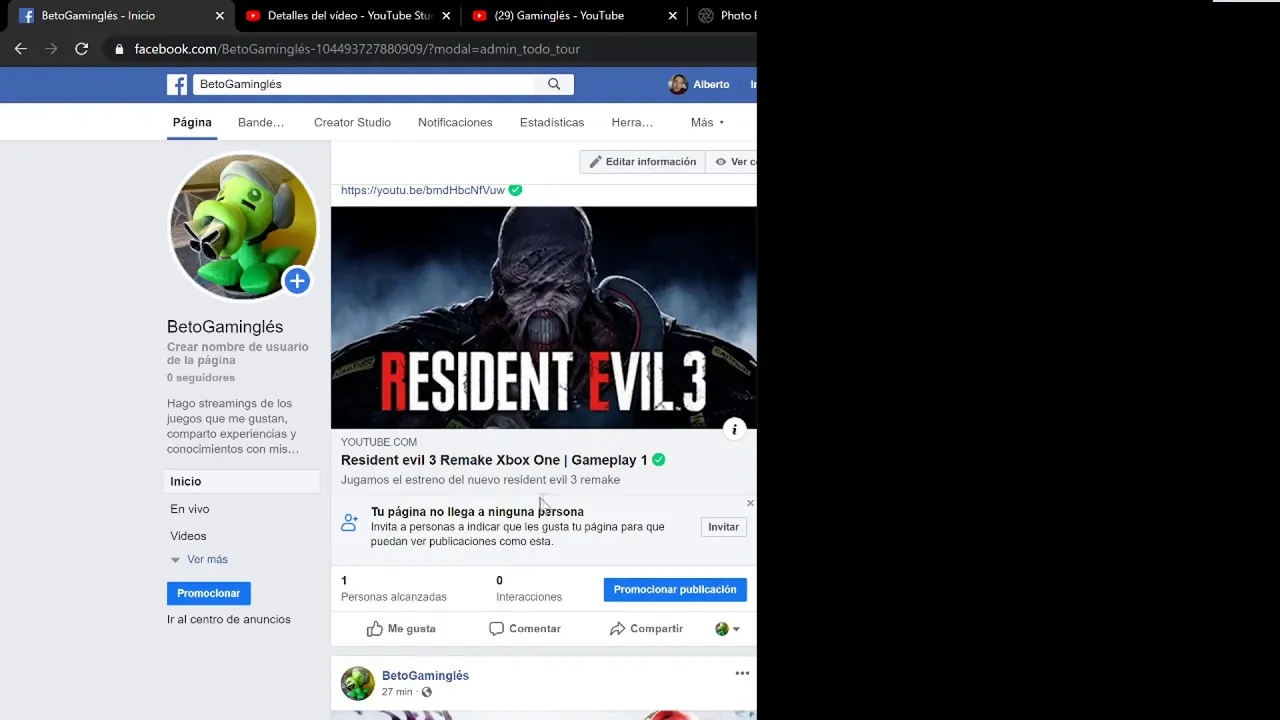Click the Me gusta thumbs-up button
1280x720 pixels.
(401, 629)
